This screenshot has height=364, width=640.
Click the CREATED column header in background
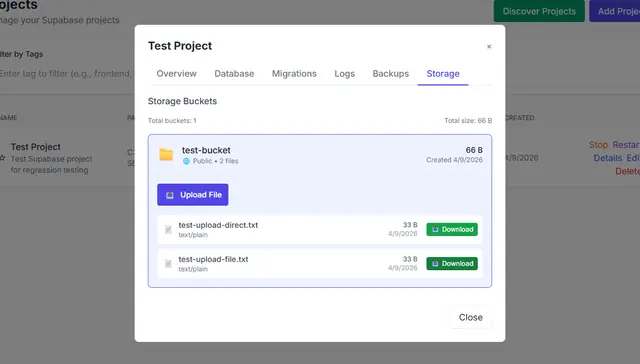[x=519, y=118]
